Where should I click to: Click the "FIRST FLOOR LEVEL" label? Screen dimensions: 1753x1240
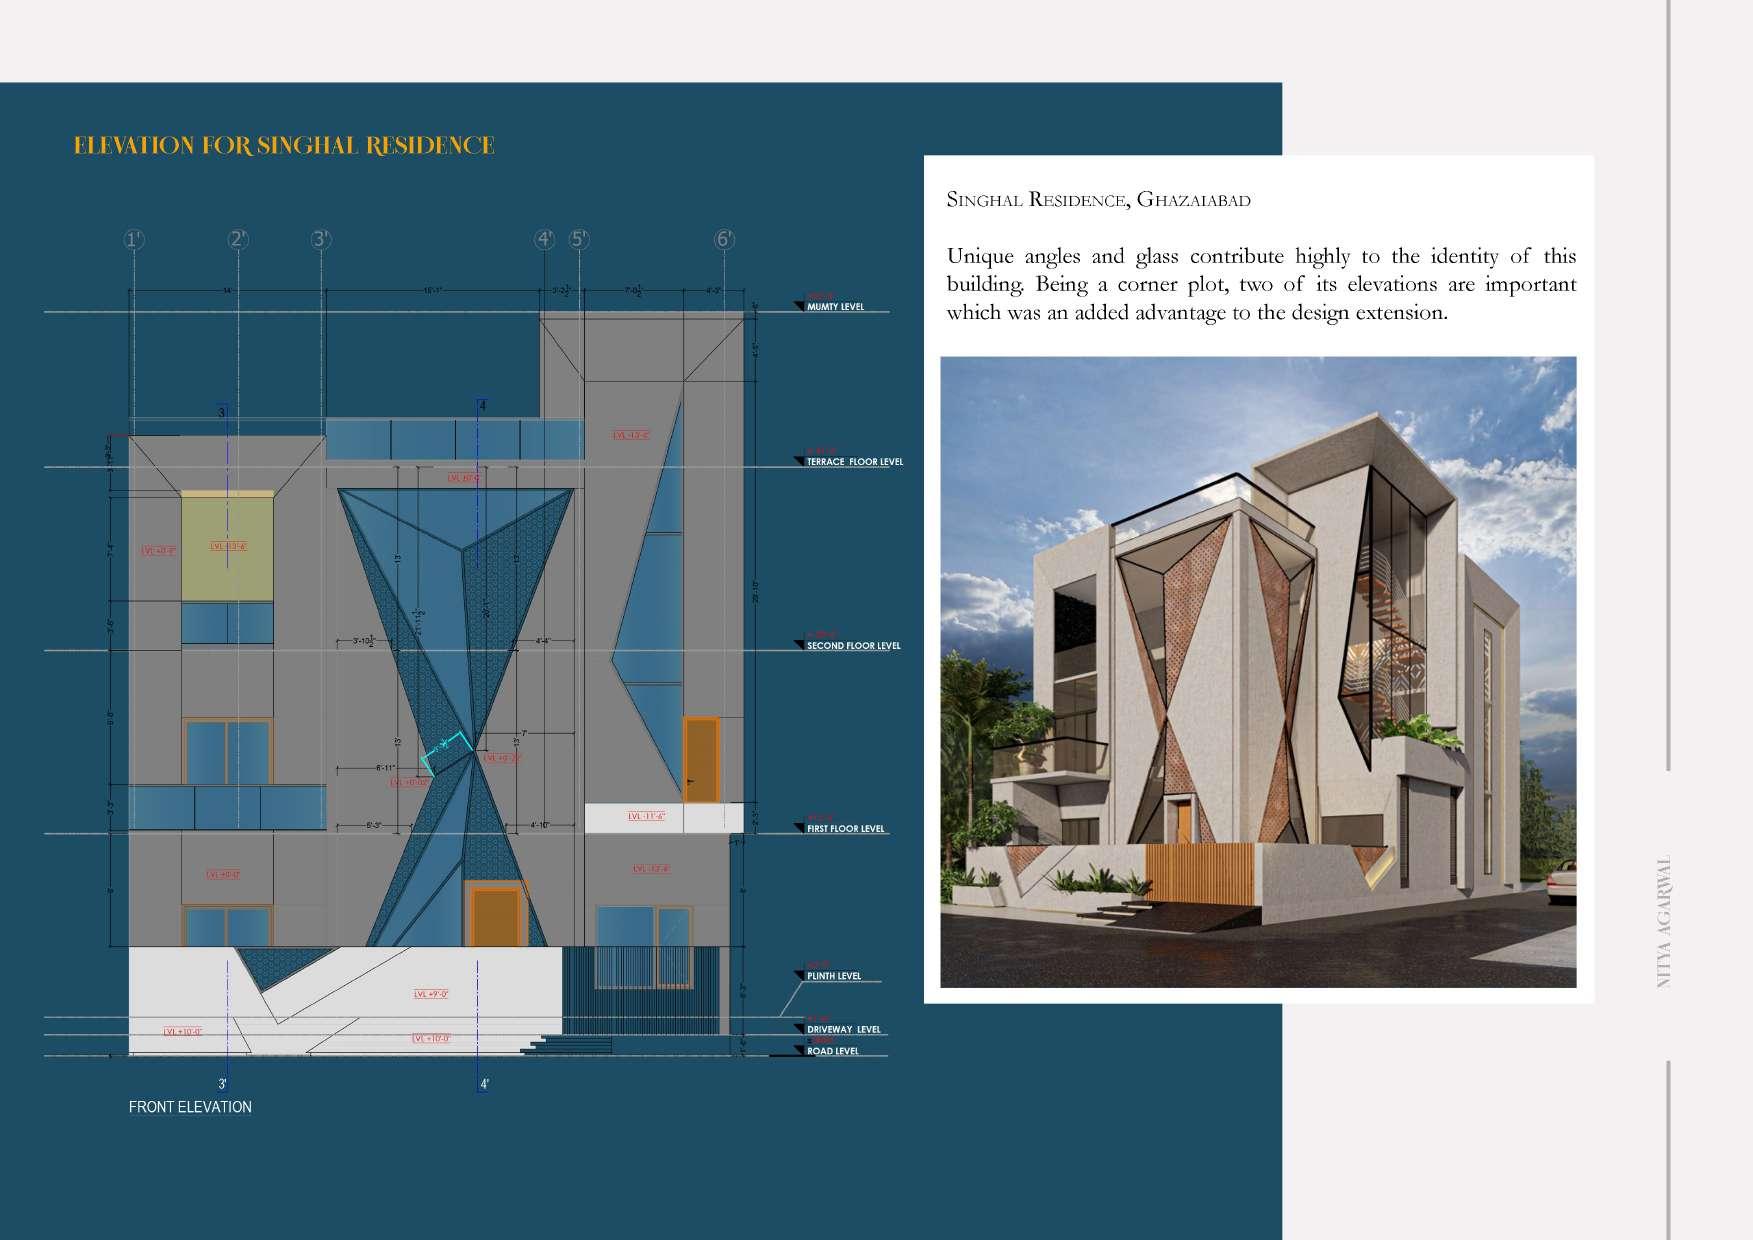click(x=846, y=829)
